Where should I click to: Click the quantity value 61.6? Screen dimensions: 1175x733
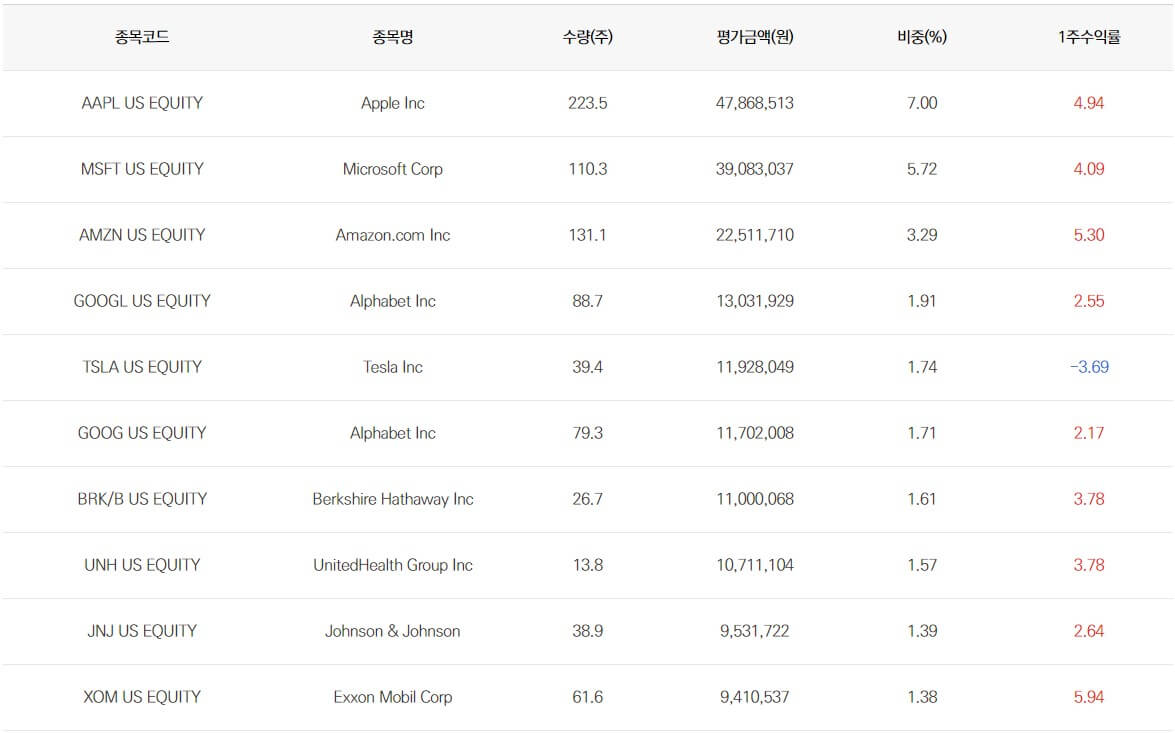(x=588, y=696)
